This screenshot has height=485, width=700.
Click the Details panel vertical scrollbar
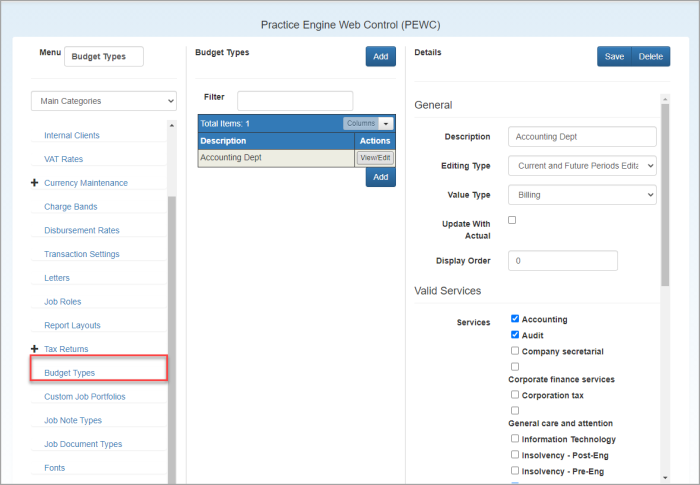tap(665, 200)
